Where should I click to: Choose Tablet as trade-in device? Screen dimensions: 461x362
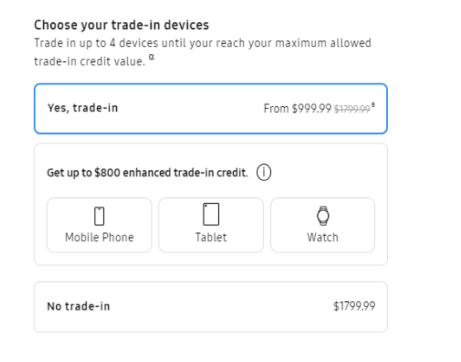[211, 225]
